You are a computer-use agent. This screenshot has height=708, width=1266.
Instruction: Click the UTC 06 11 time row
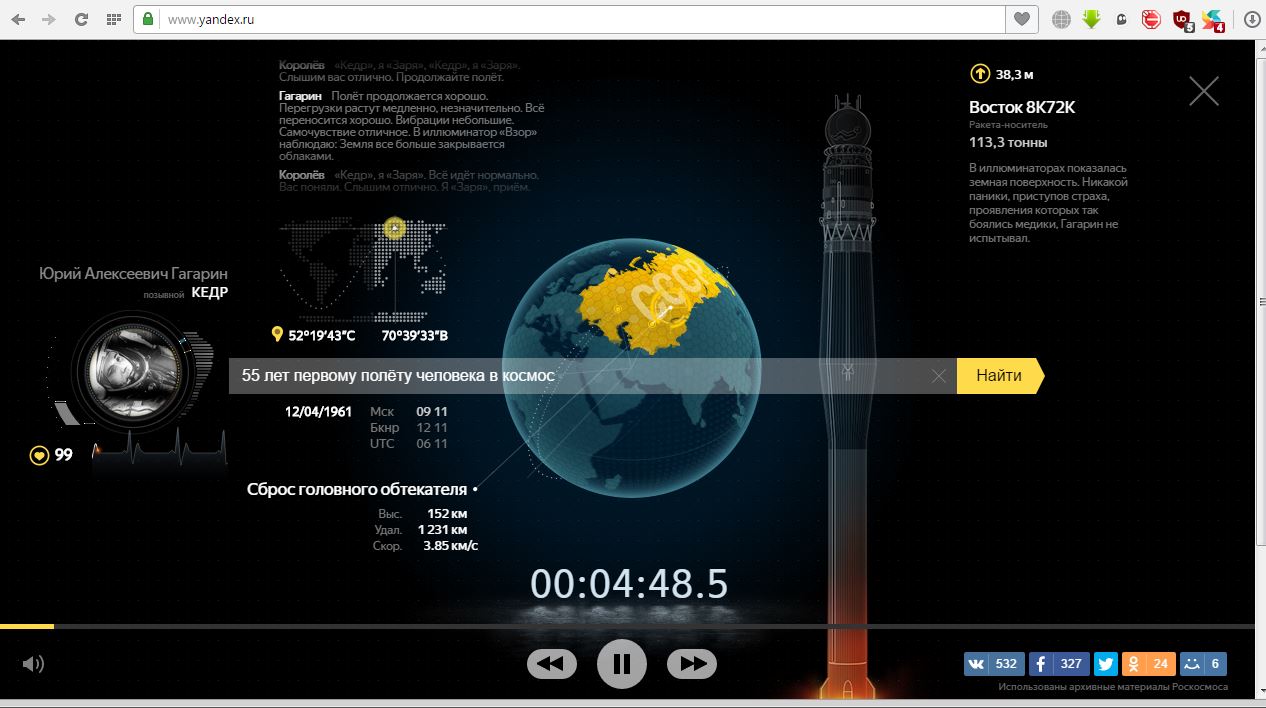click(x=408, y=443)
